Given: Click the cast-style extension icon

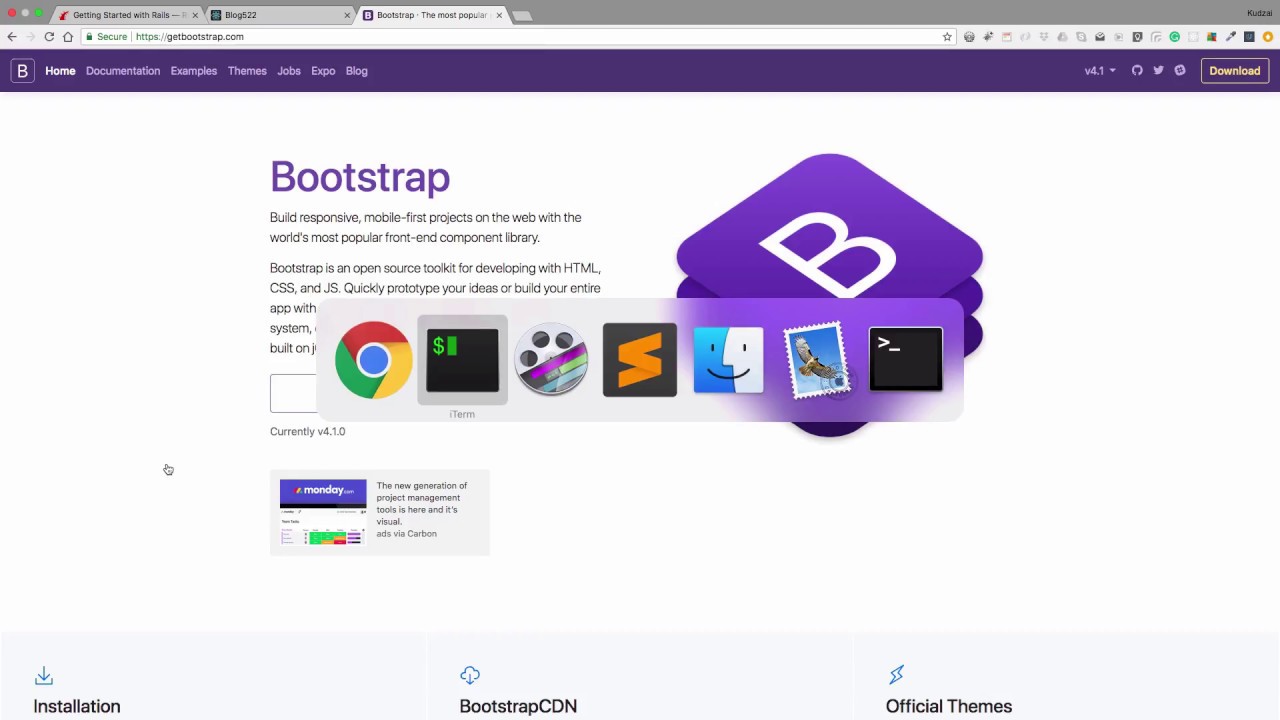Looking at the screenshot, I should click(x=1156, y=37).
